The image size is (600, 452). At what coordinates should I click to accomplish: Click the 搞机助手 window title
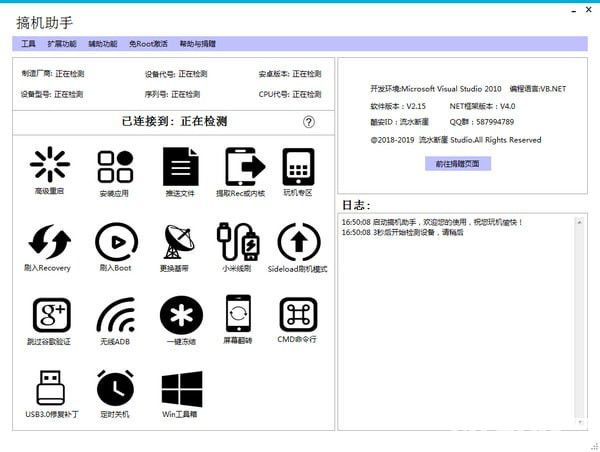44,23
